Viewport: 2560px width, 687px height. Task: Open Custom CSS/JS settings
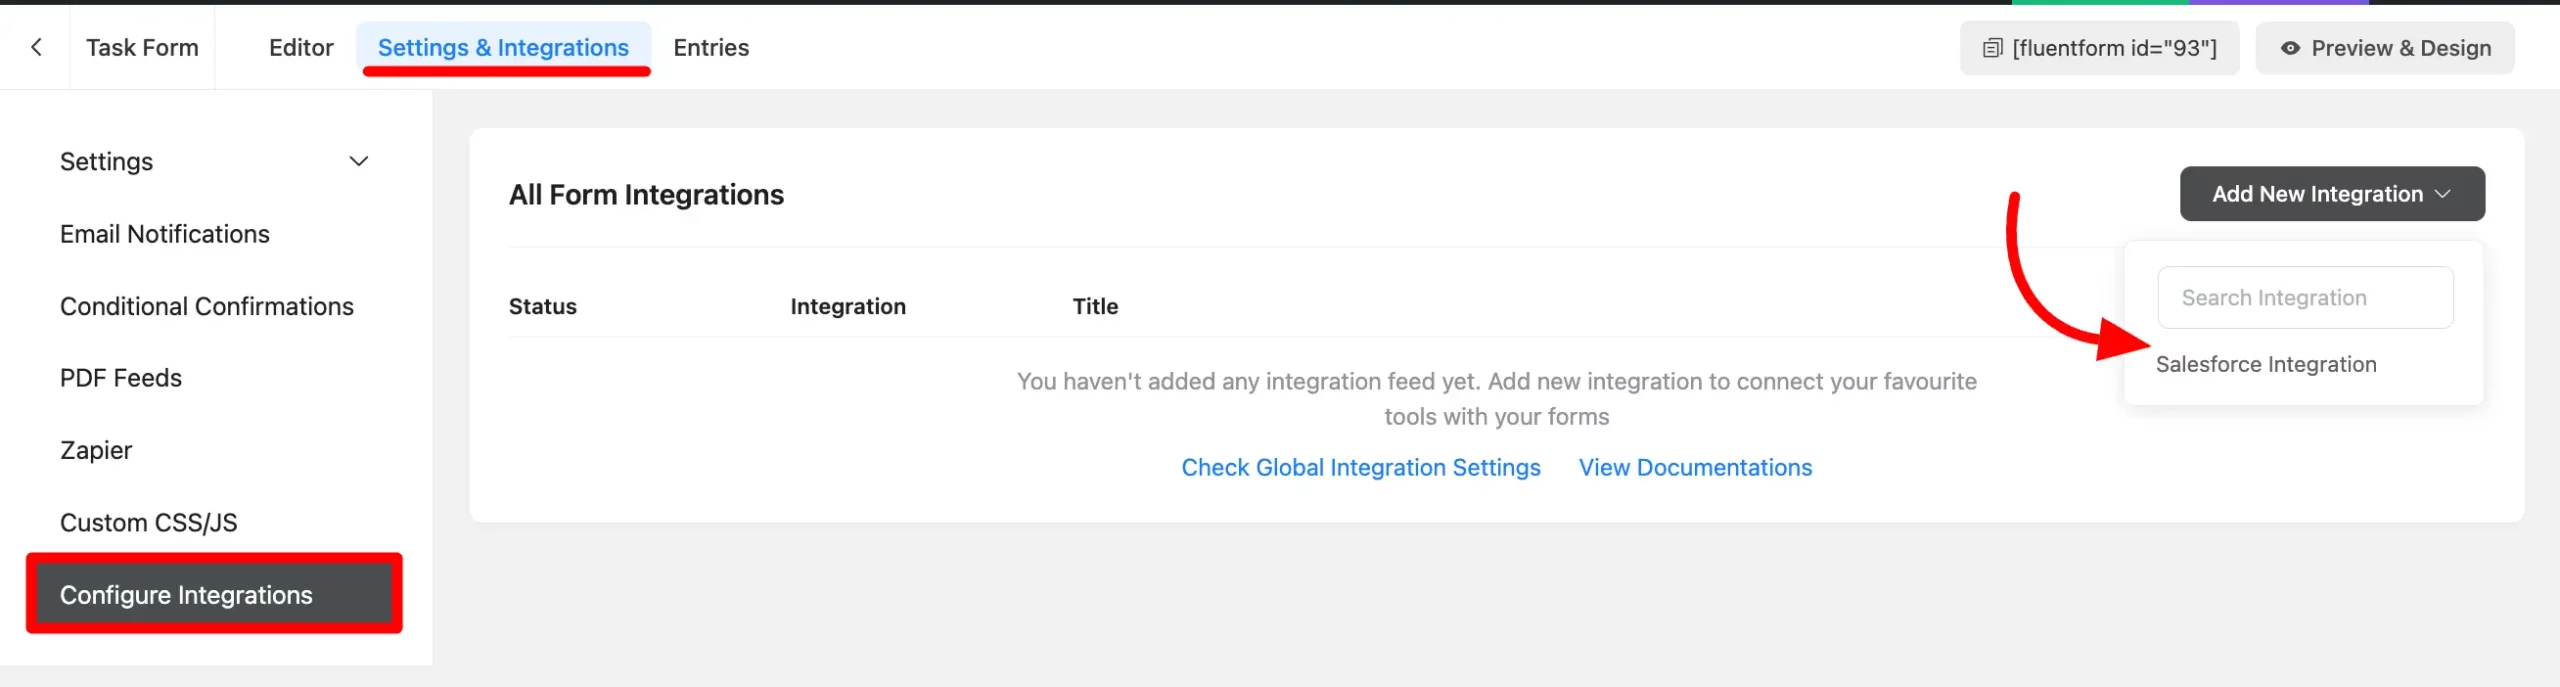click(x=149, y=522)
